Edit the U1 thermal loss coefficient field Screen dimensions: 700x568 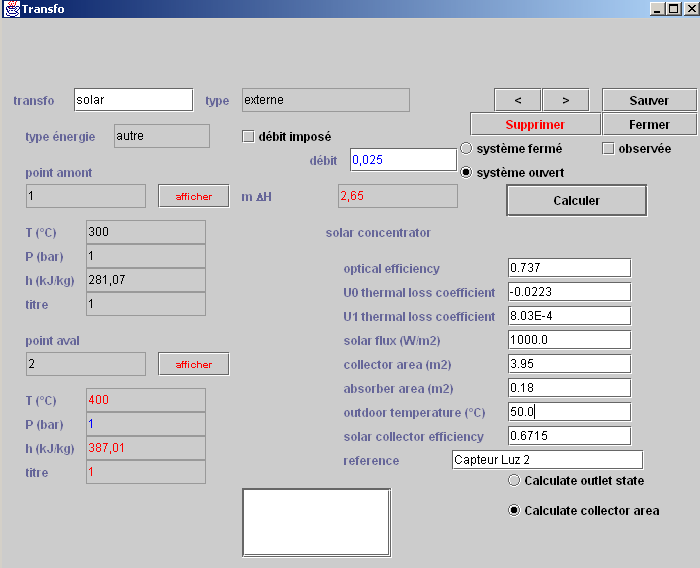point(570,316)
